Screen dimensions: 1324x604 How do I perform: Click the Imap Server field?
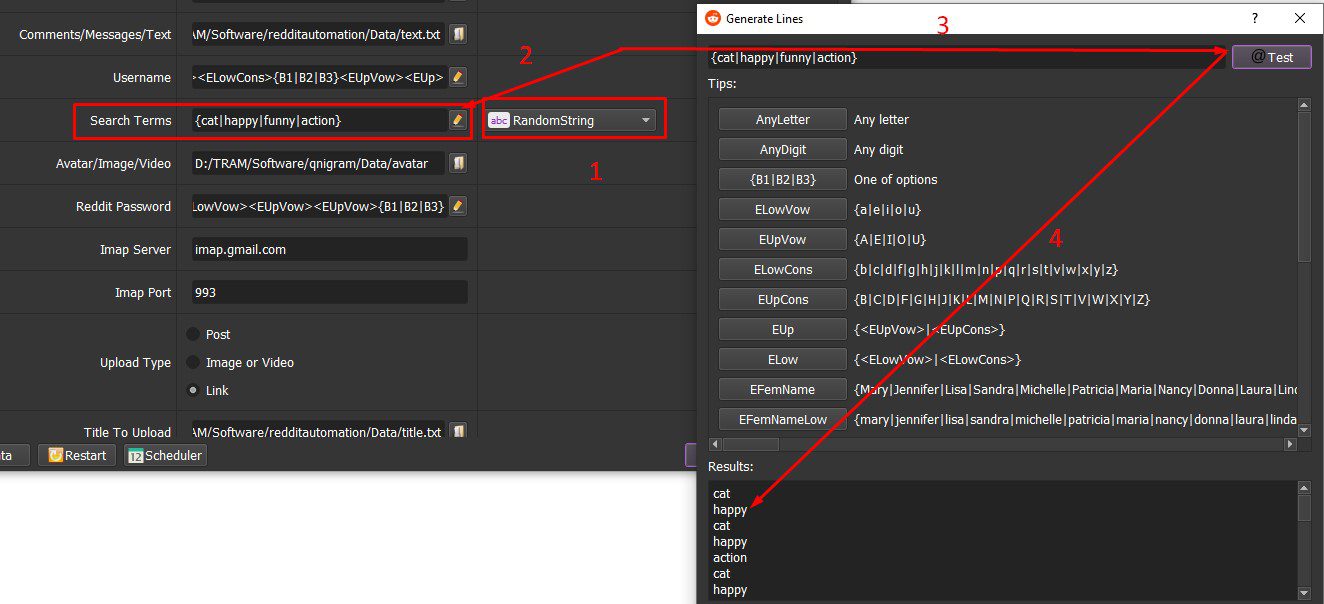tap(329, 249)
